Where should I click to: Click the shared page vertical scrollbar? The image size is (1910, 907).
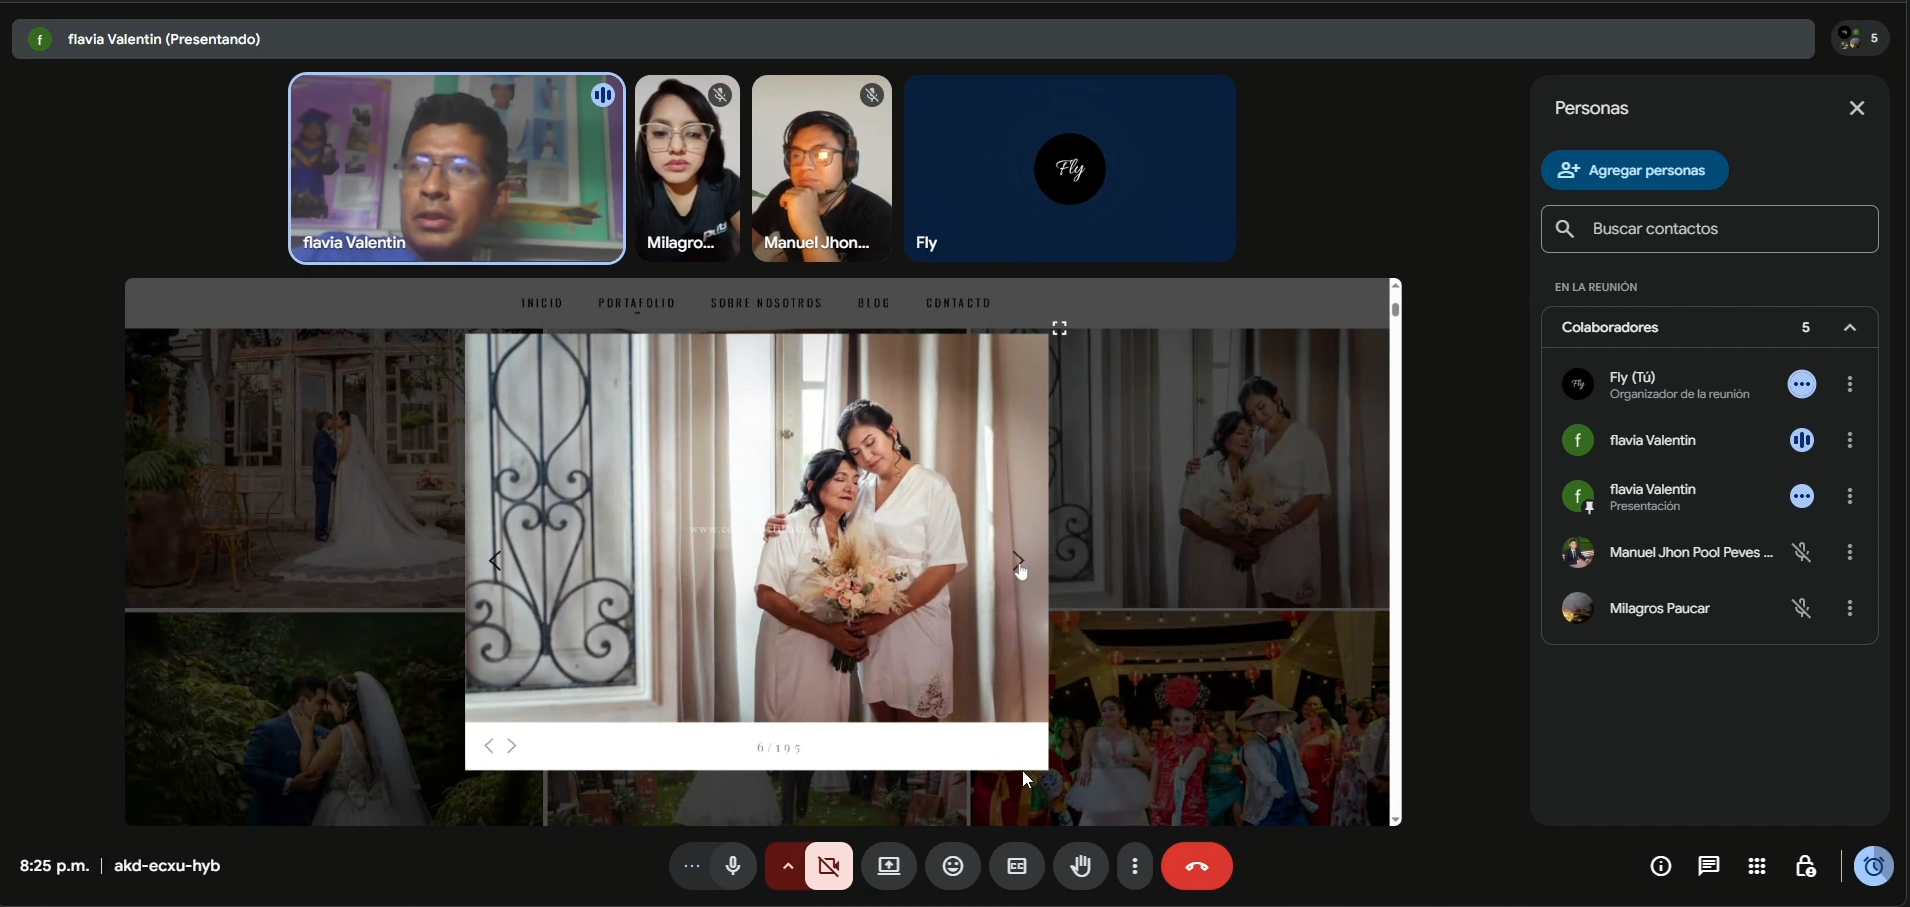1396,552
